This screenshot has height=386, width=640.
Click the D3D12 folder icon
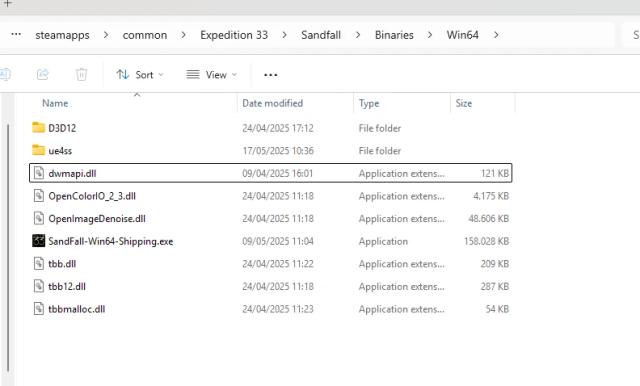point(38,128)
